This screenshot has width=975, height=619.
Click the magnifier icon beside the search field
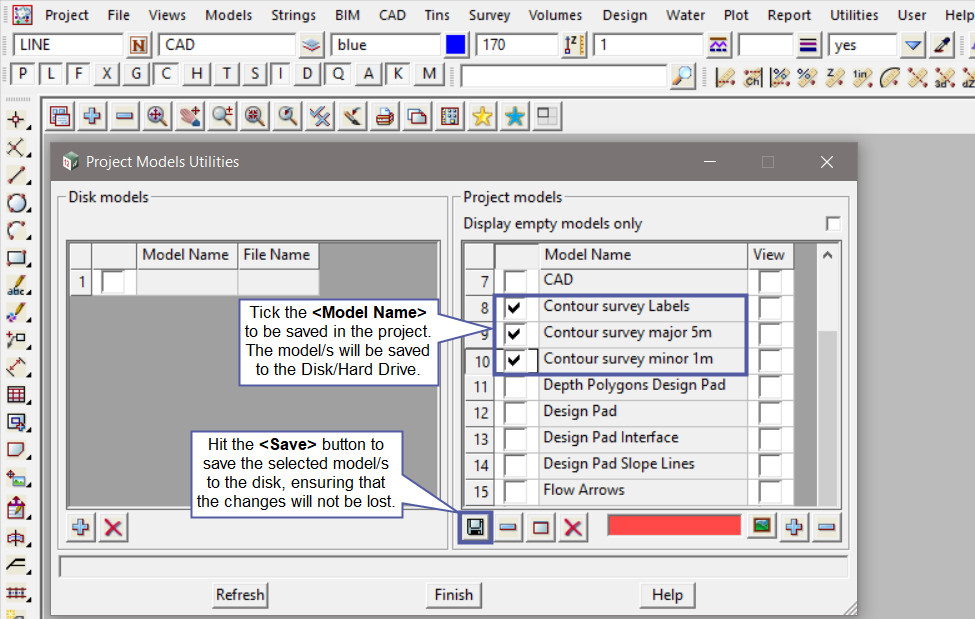tap(682, 75)
